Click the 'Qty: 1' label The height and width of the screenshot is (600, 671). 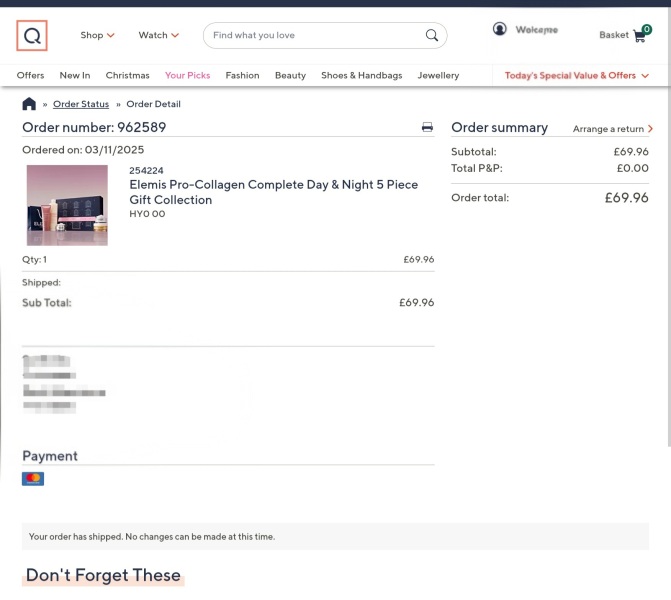[x=35, y=259]
